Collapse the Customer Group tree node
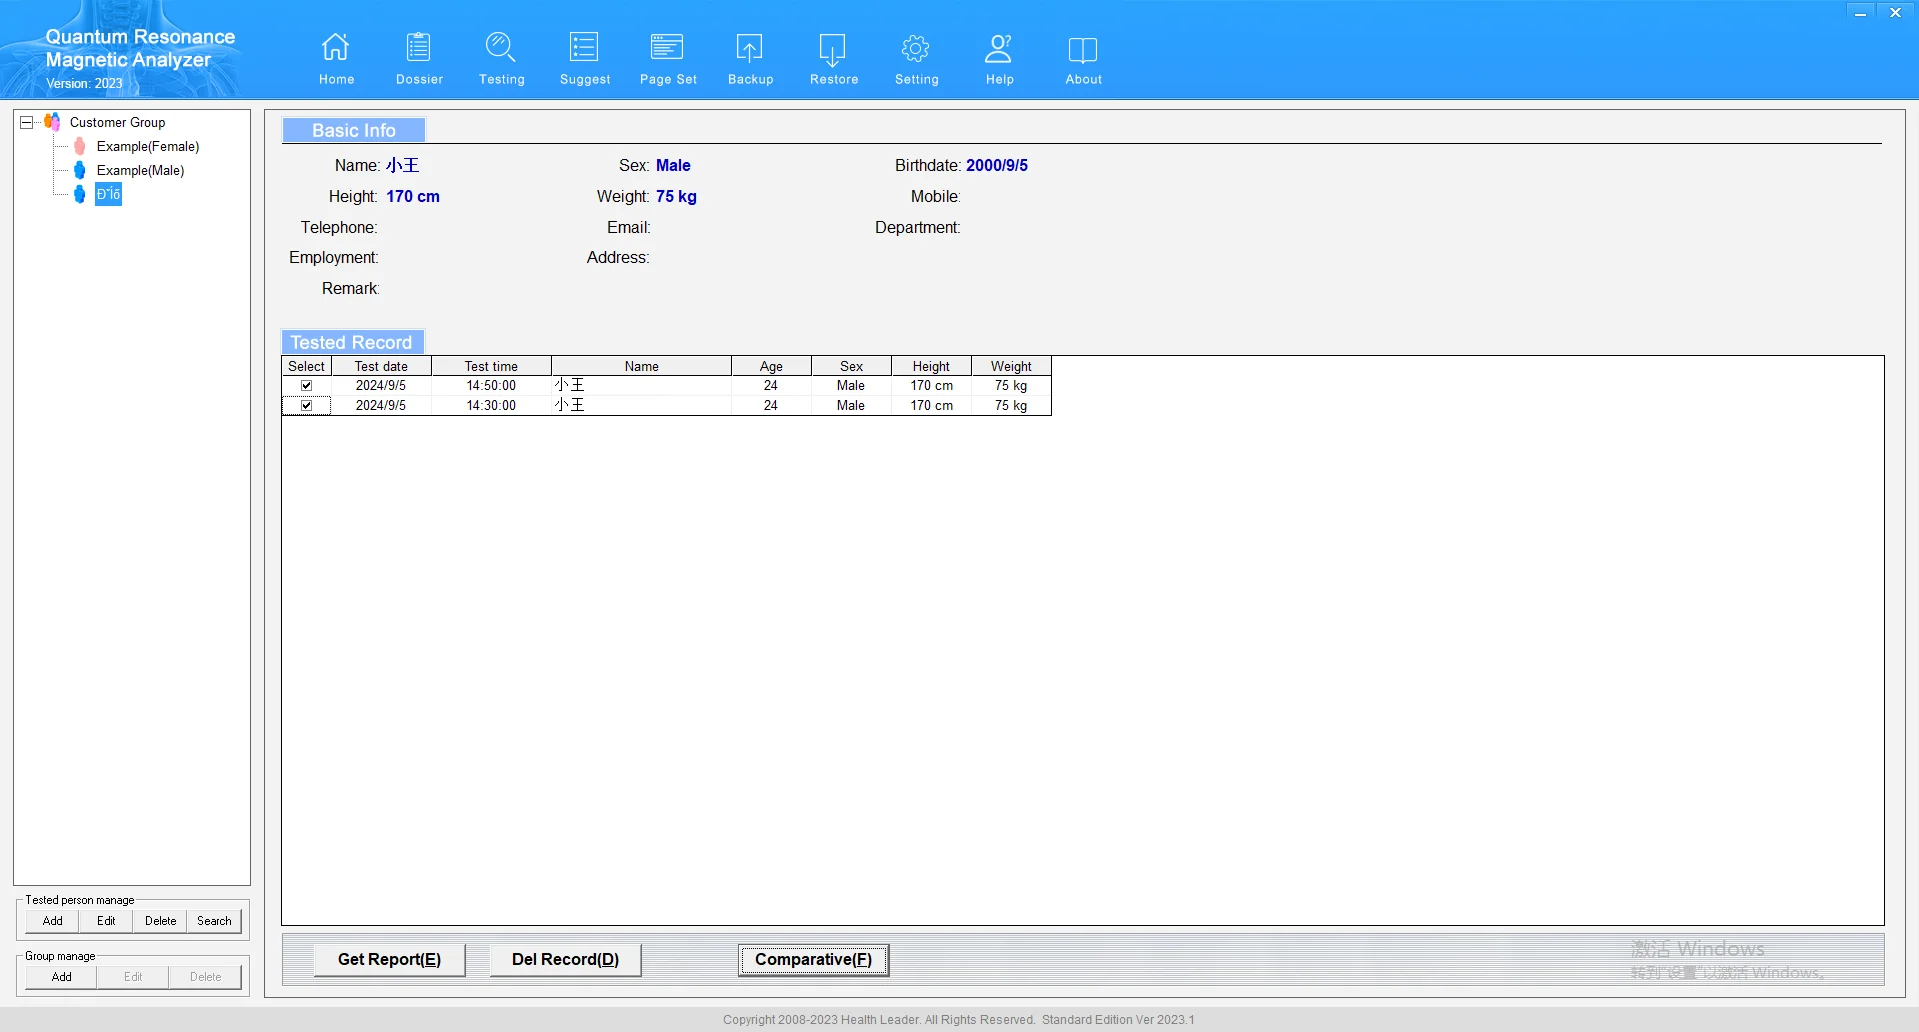 (x=27, y=122)
